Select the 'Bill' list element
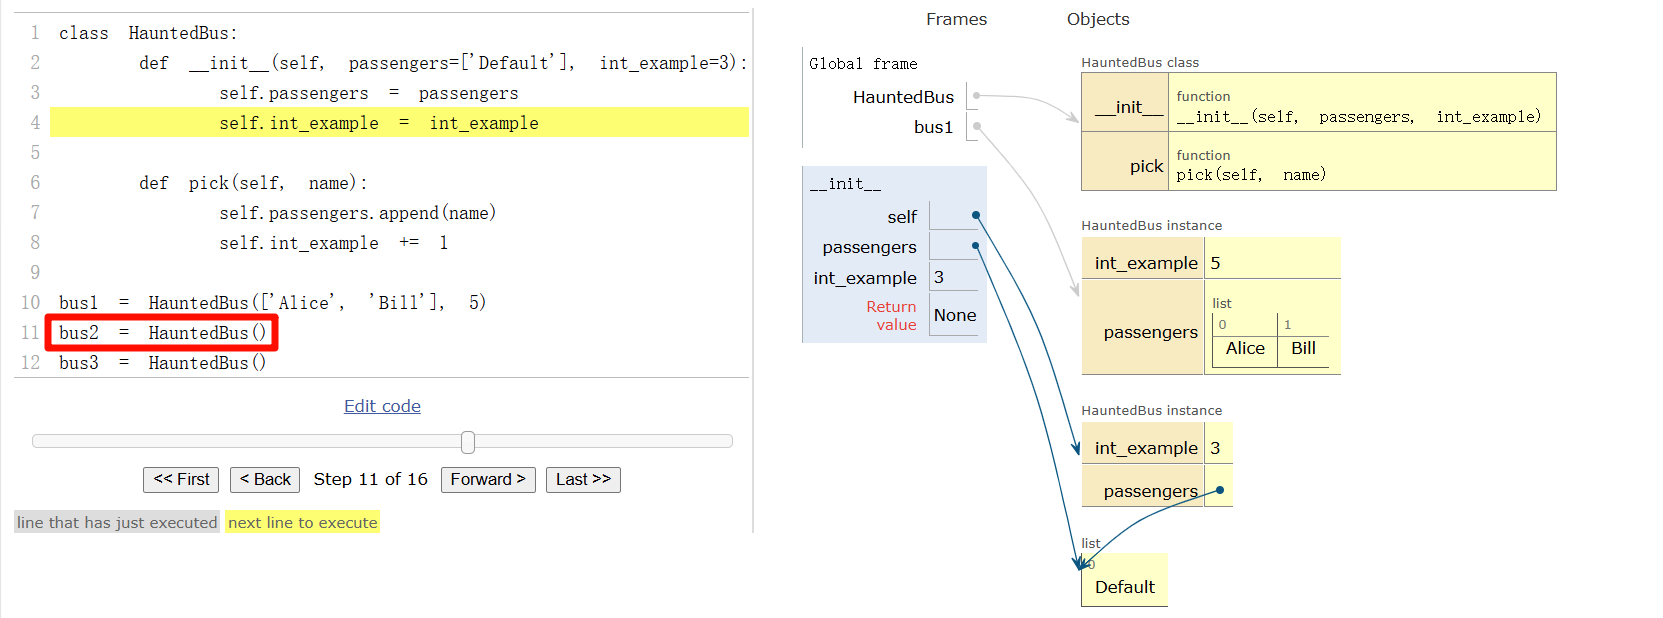The height and width of the screenshot is (618, 1663). 1303,349
